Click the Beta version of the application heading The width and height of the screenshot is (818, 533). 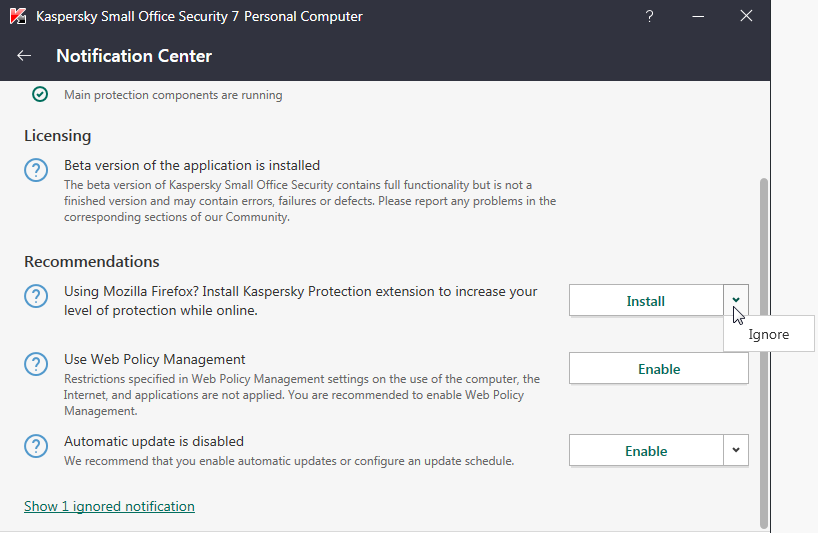[192, 165]
